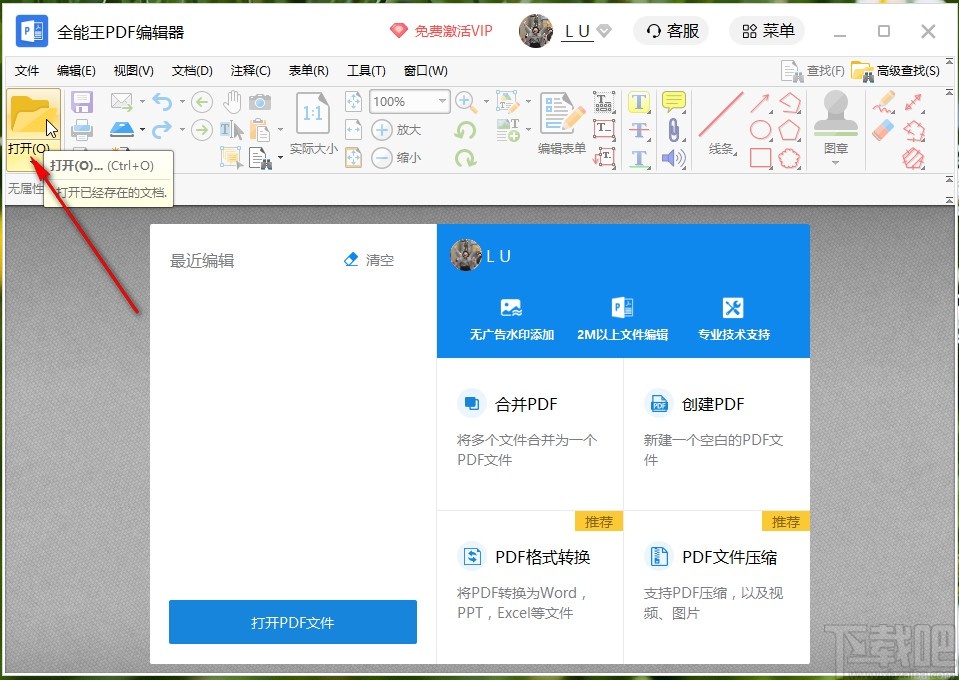Open the 文档(D) menu
959x680 pixels.
tap(192, 71)
